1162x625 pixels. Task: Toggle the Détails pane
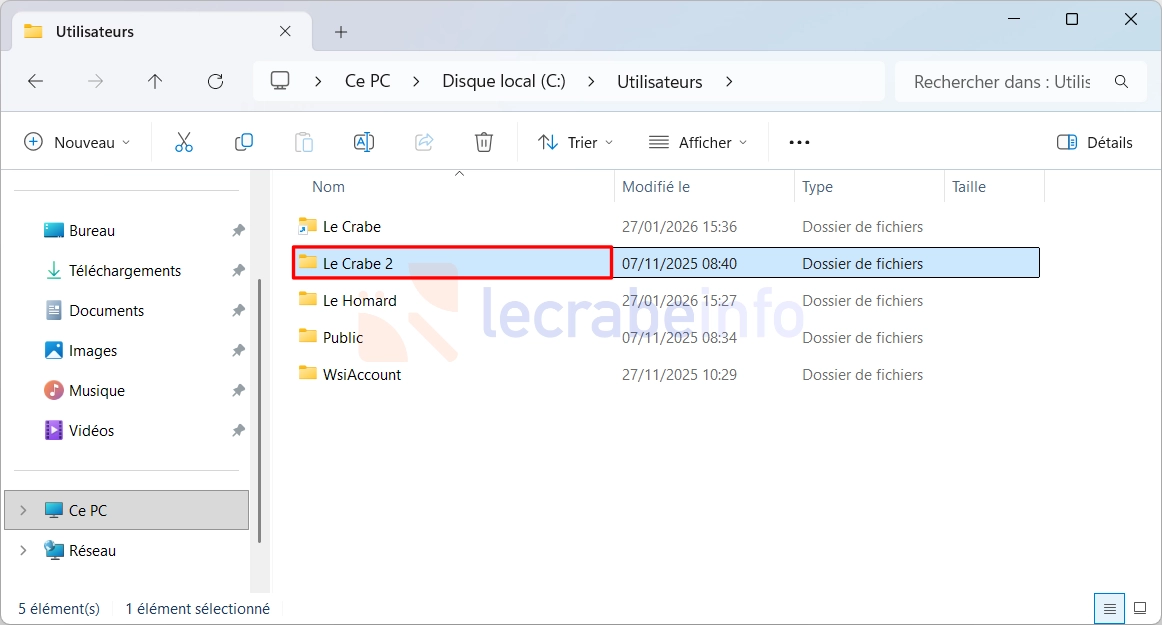1095,142
